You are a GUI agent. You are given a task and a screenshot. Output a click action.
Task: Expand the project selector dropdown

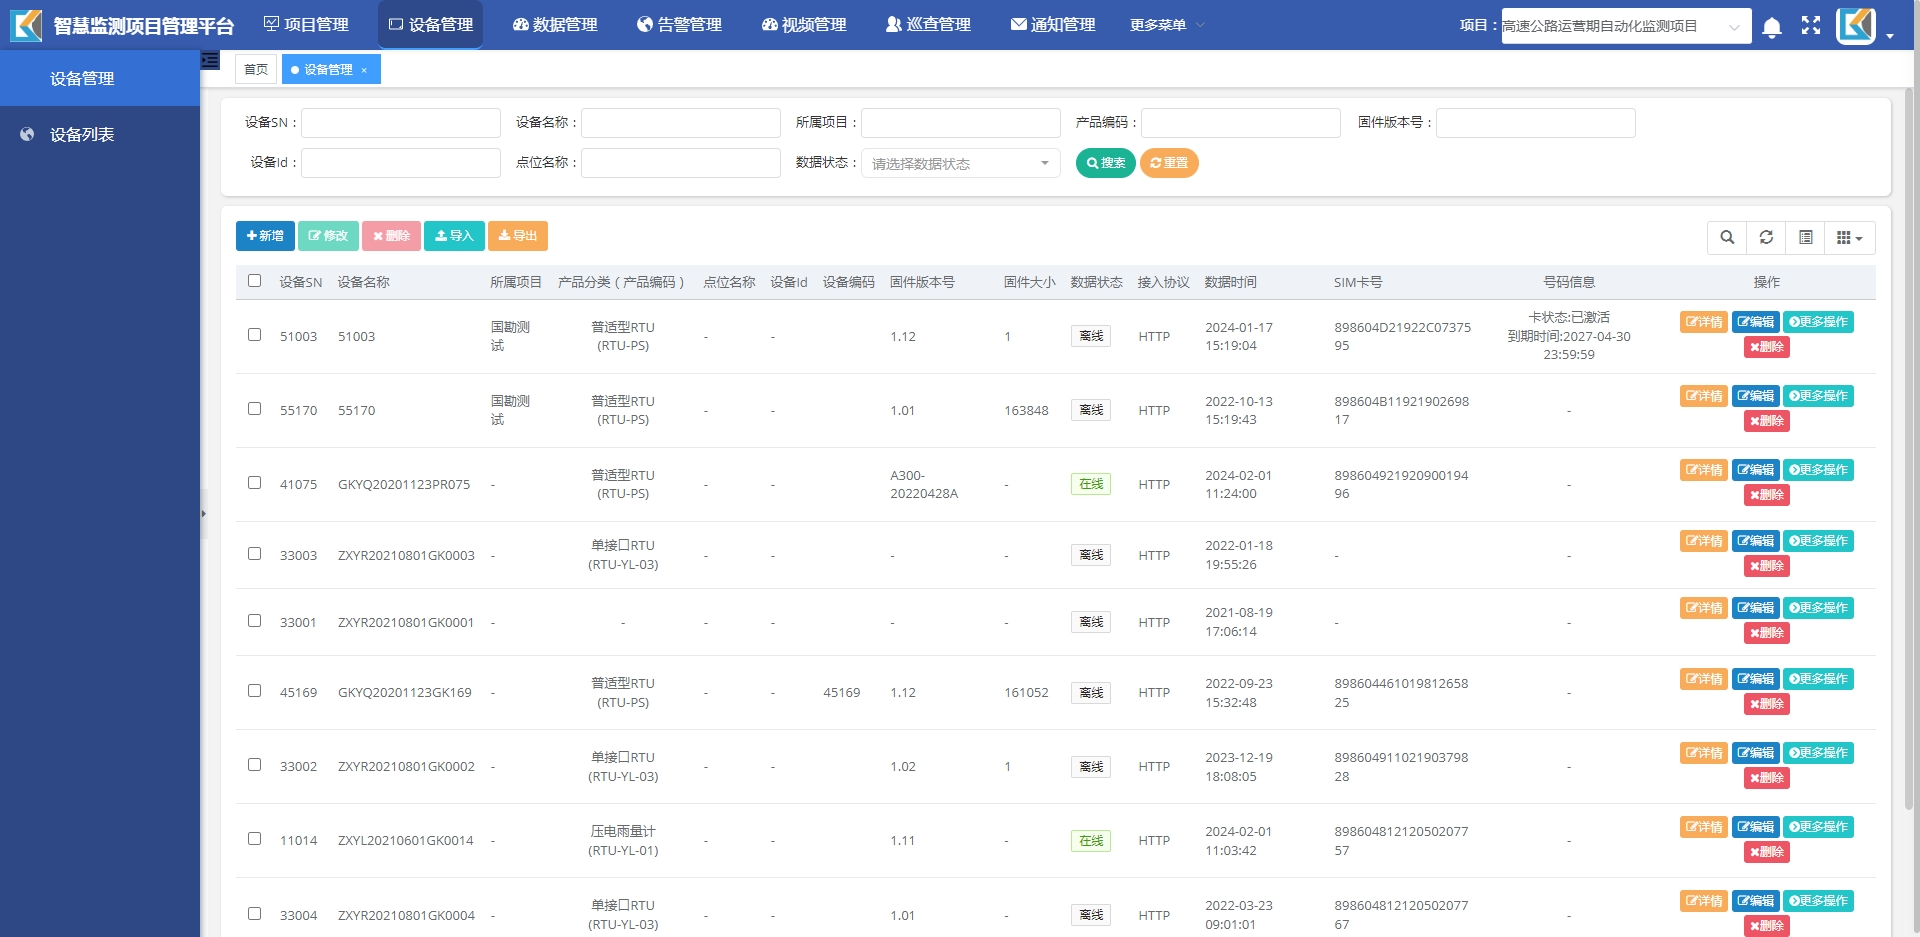(1625, 26)
